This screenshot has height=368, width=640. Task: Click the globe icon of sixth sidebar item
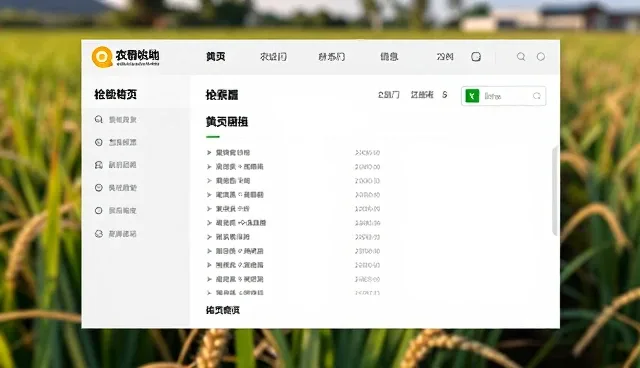click(x=99, y=234)
